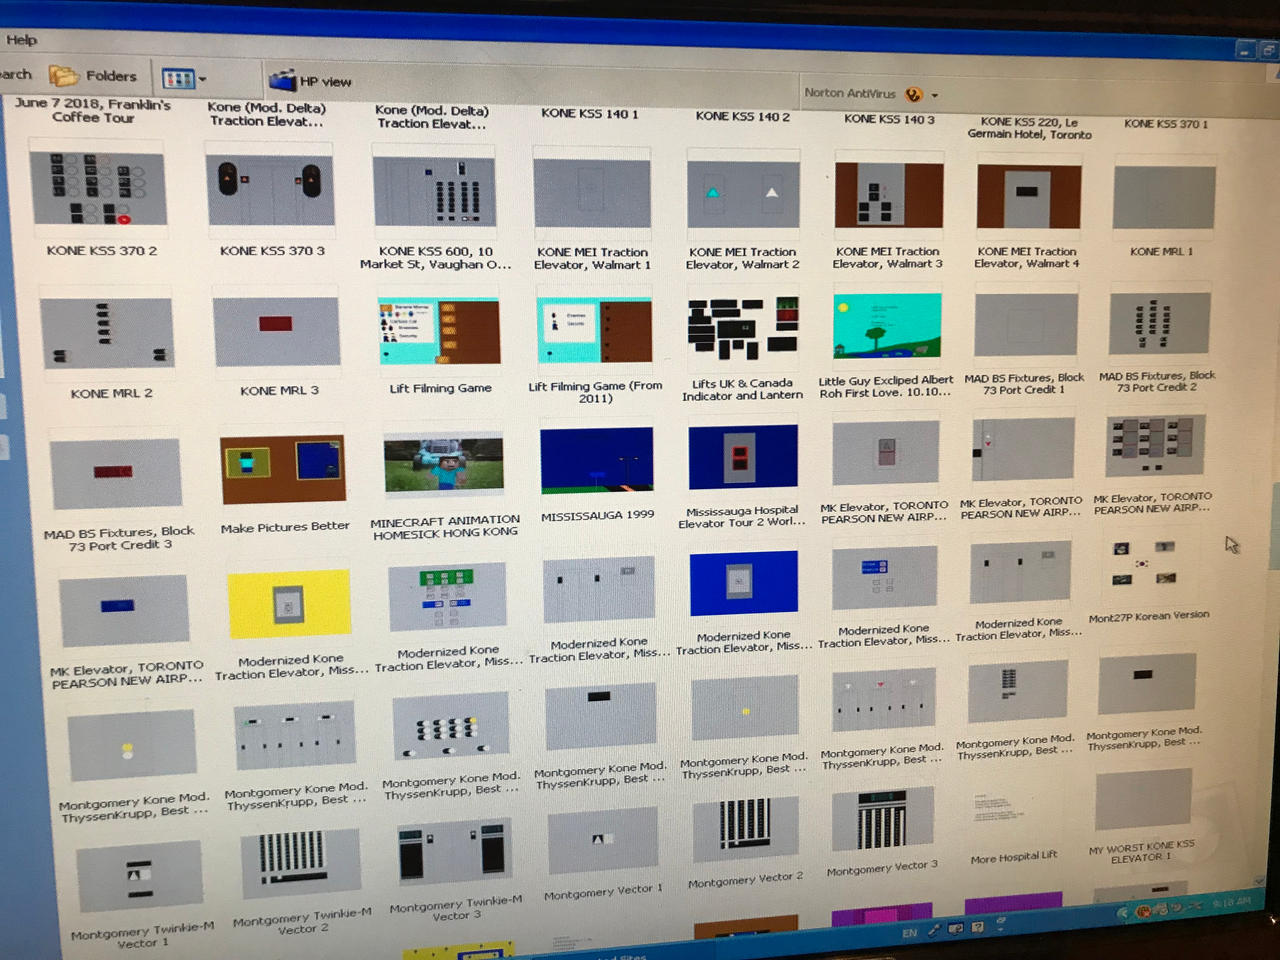1280x960 pixels.
Task: Select the Lift Filming Game thumbnail
Action: click(438, 330)
